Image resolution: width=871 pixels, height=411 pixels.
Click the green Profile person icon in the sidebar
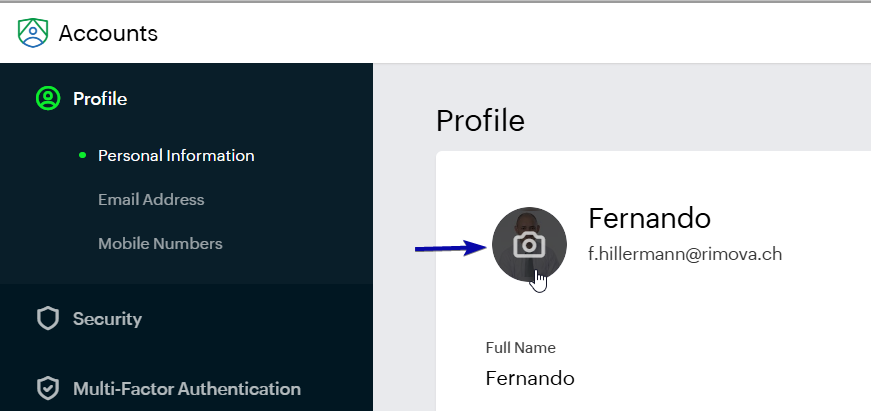[x=47, y=98]
